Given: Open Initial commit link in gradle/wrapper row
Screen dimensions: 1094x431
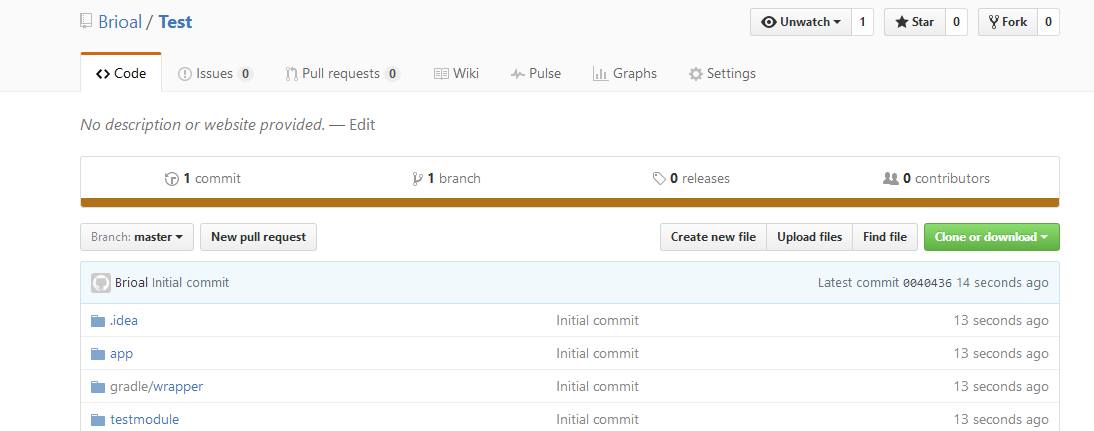Looking at the screenshot, I should pos(597,386).
